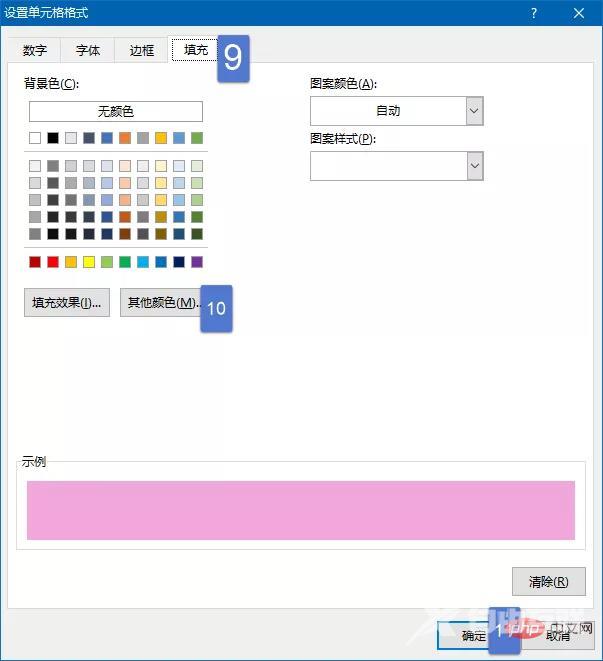Open 填充效果 dialog
This screenshot has height=661, width=603.
click(67, 303)
